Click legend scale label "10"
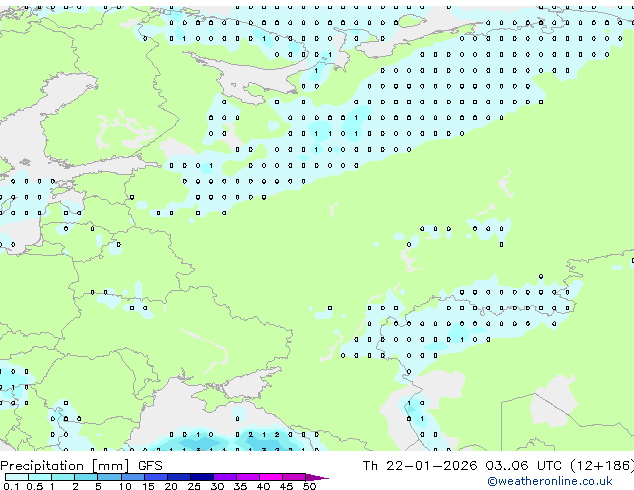Screen dimensions: 634x490 125,486
